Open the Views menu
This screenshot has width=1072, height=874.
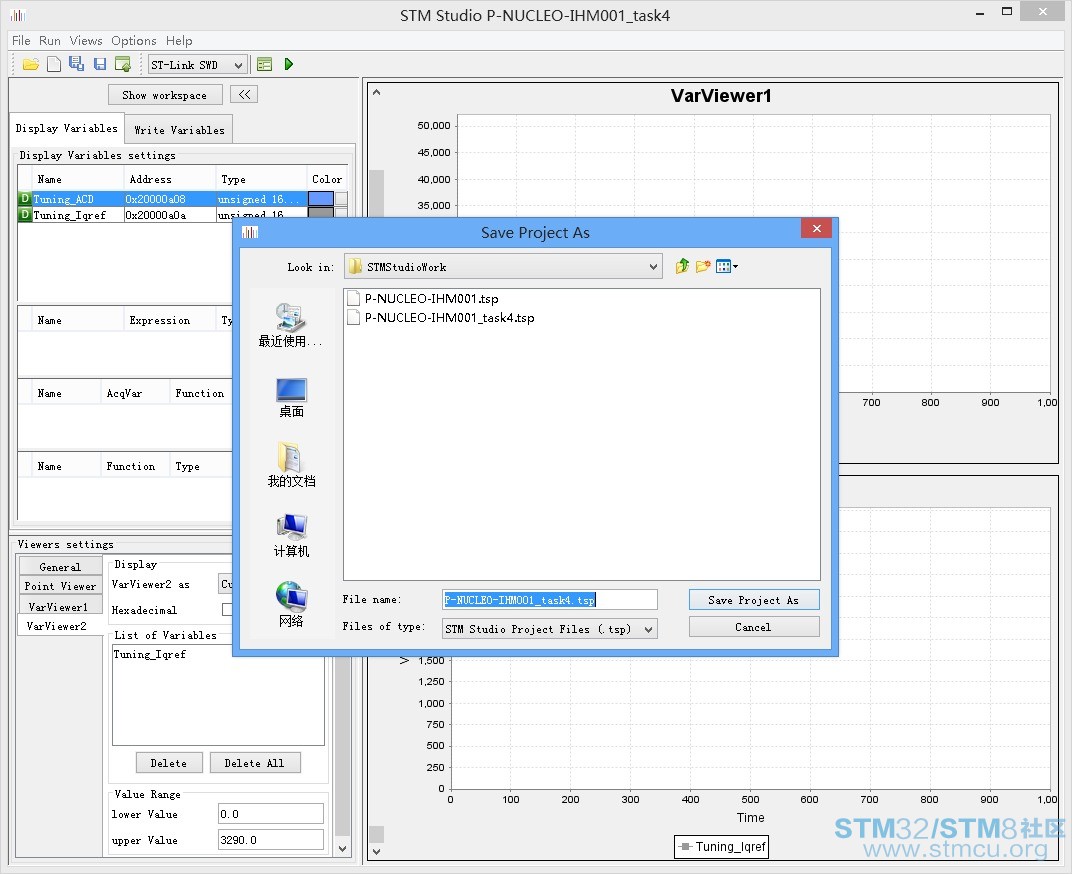click(x=85, y=40)
